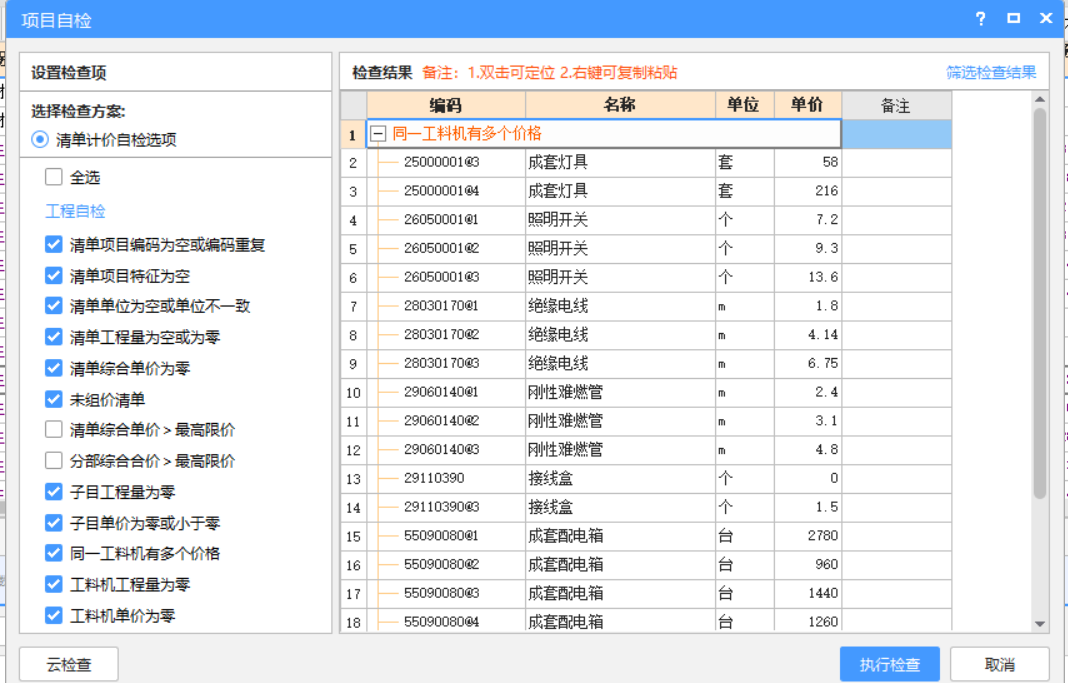Click the 单位 column header
Screen dimensions: 1068x683
[x=744, y=105]
